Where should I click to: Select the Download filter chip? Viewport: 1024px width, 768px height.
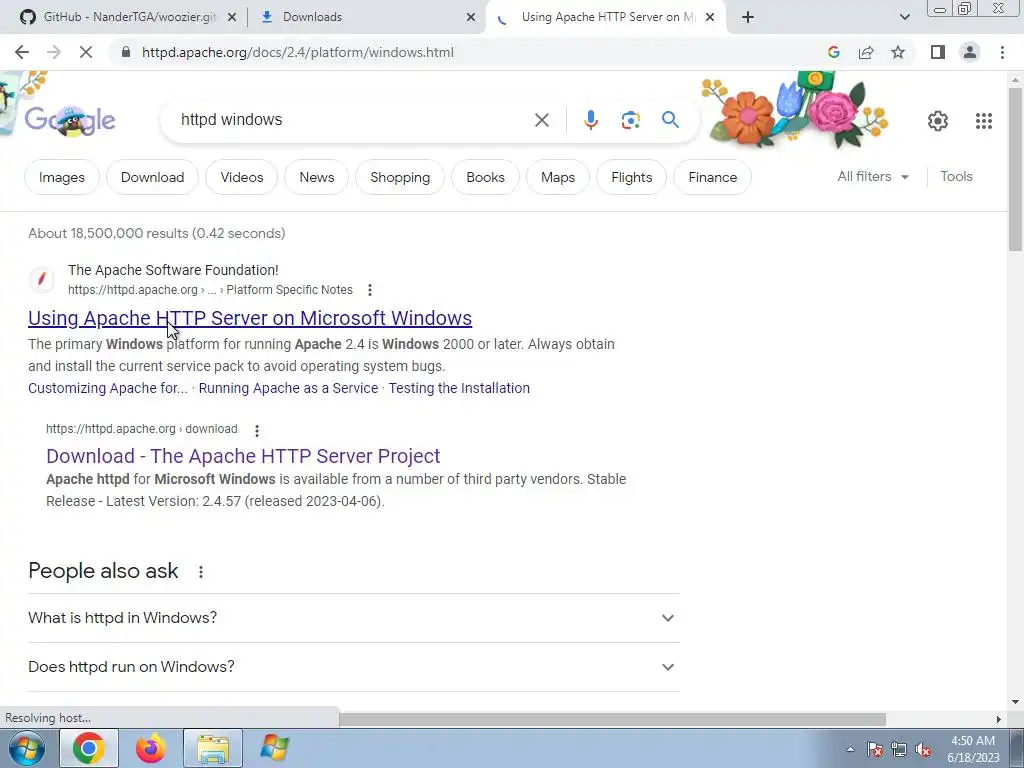(x=152, y=177)
